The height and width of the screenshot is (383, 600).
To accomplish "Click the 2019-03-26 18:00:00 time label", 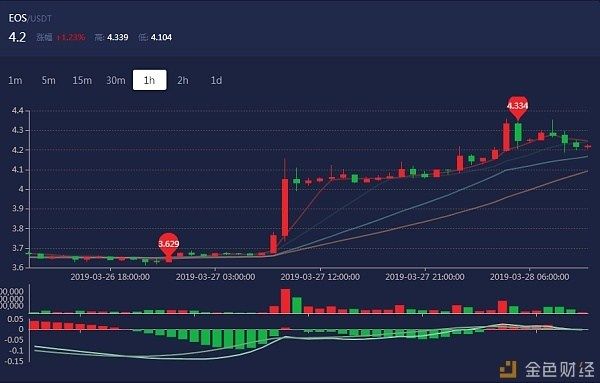I will [110, 277].
